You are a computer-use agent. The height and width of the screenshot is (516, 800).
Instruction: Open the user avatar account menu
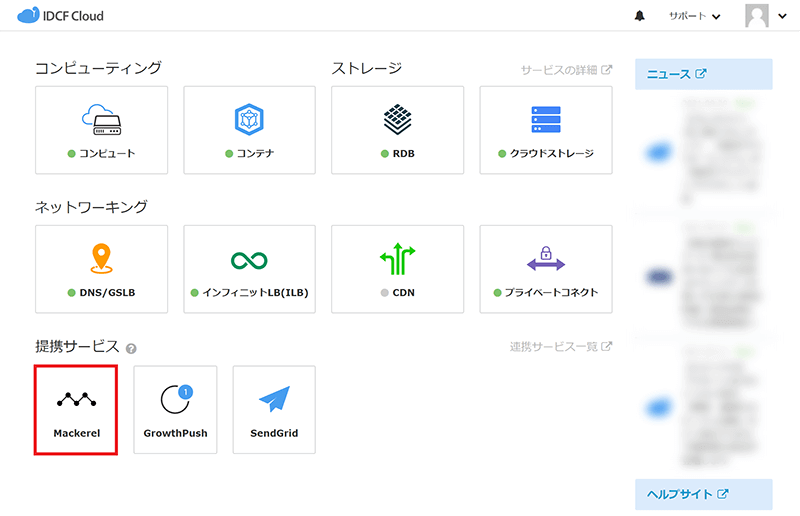point(760,16)
